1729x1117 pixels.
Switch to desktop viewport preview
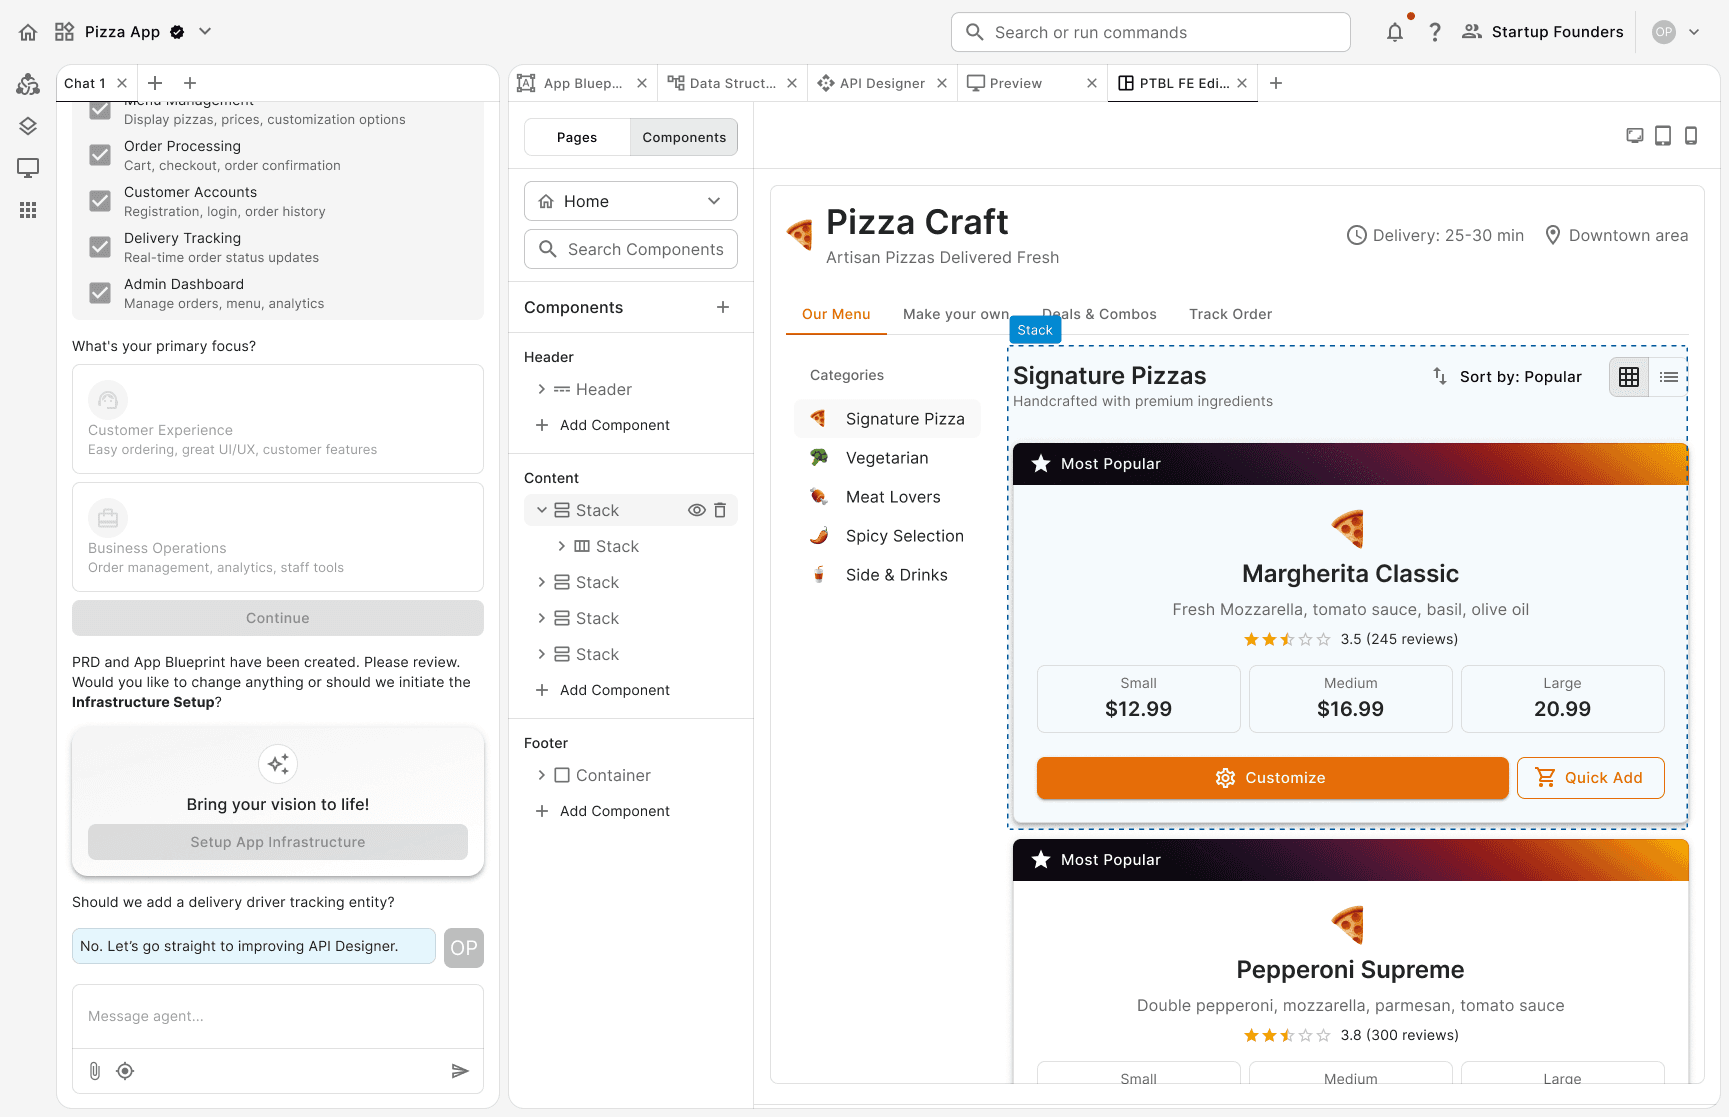1635,136
